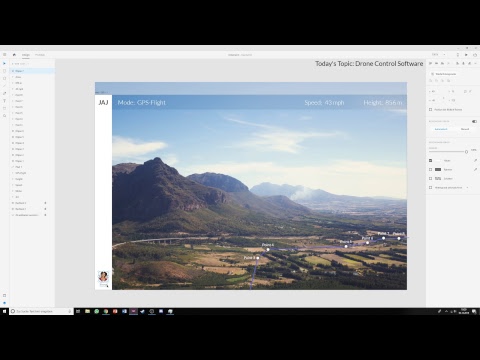Screen dimensions: 480x360
Task: Open the Windows Start menu
Action: click(4, 311)
